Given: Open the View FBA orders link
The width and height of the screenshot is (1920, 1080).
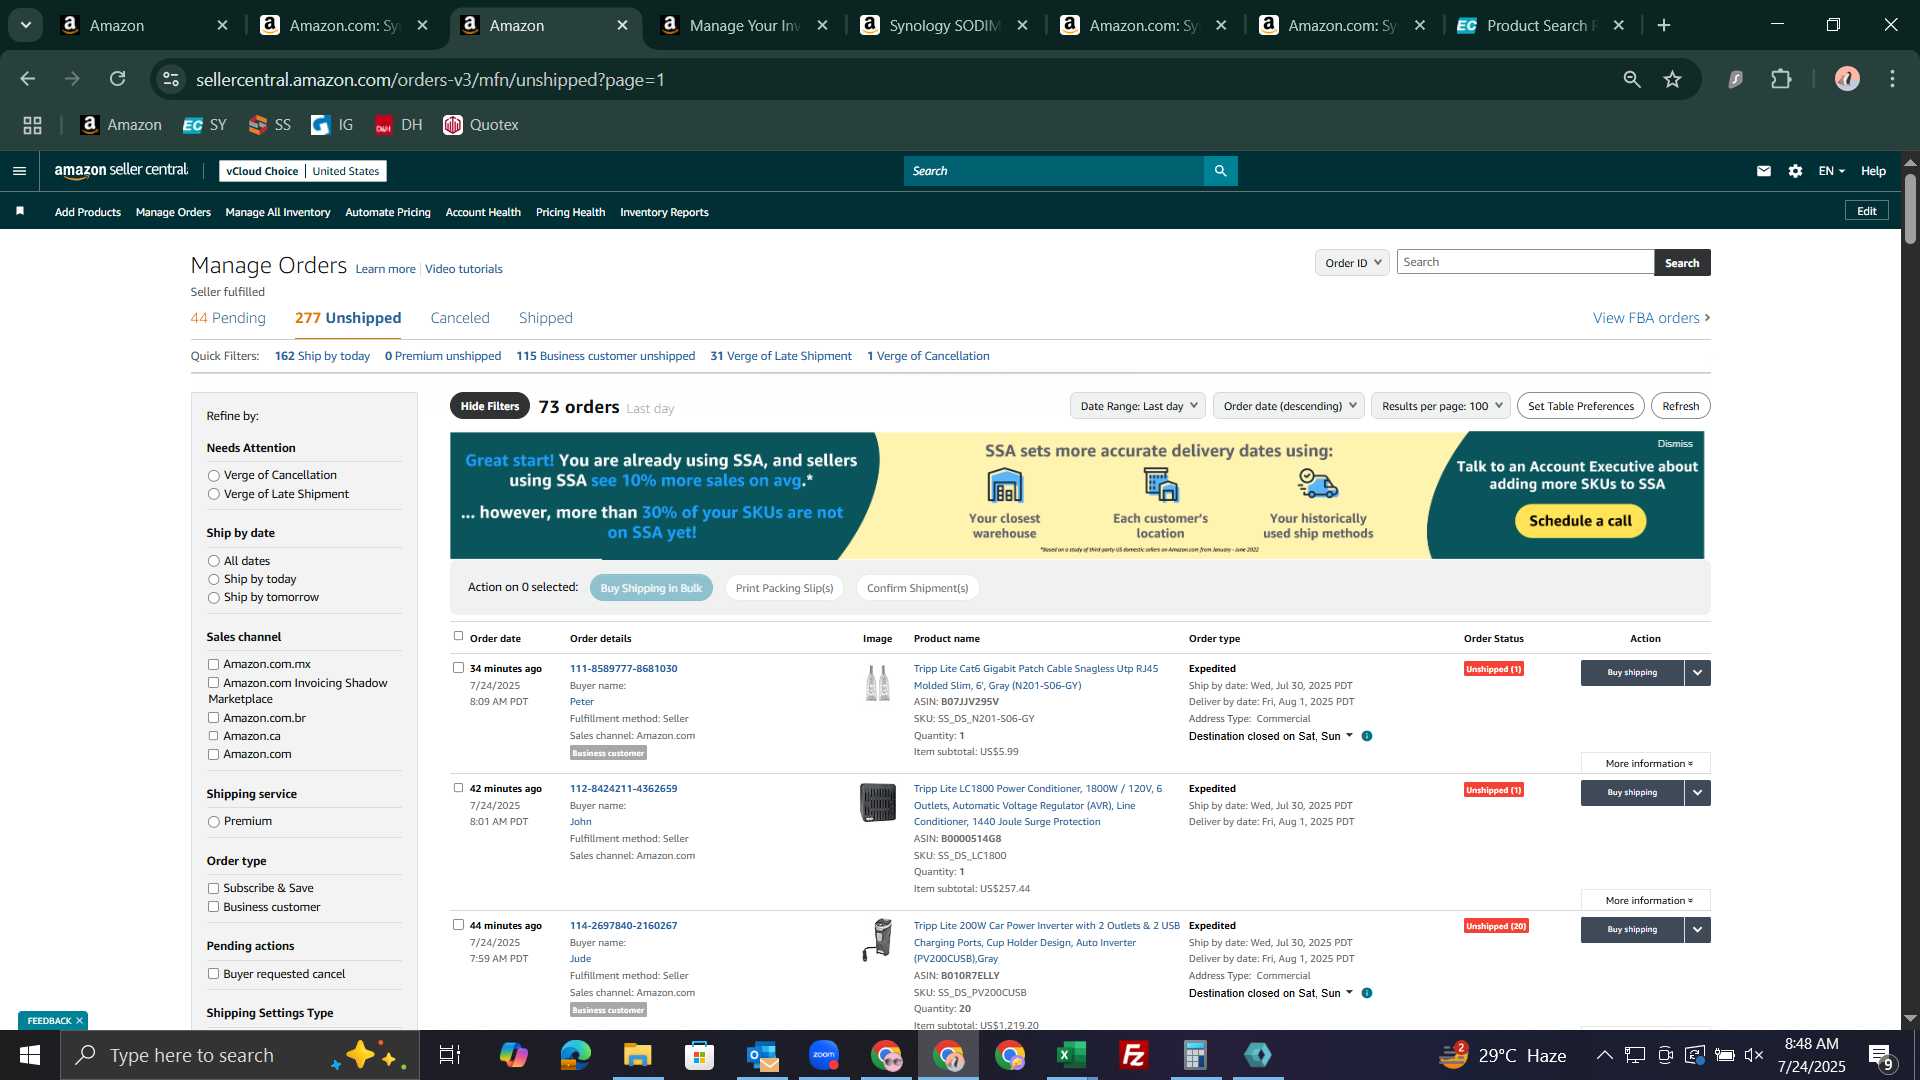Looking at the screenshot, I should click(1651, 318).
